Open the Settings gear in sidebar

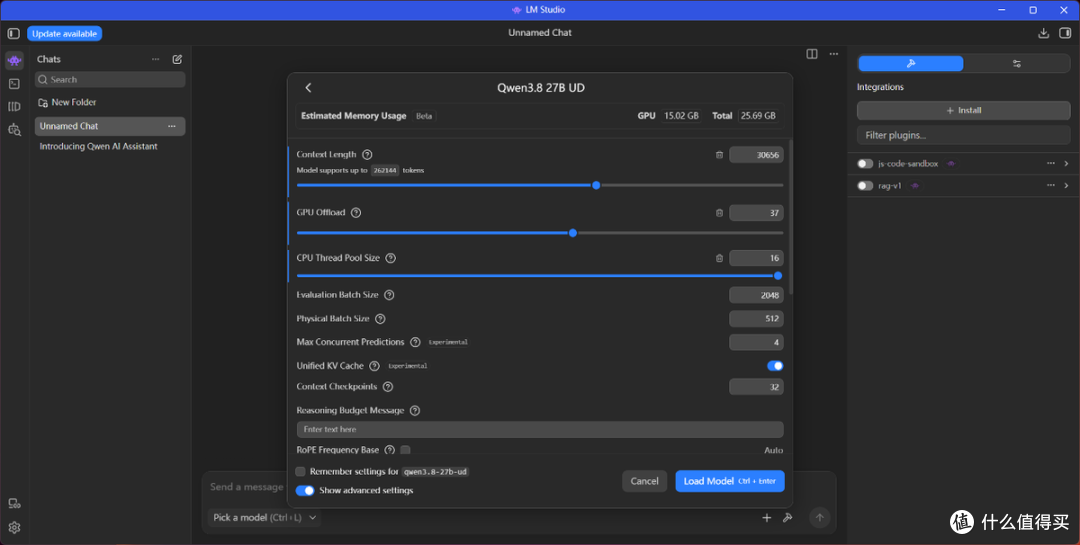(14, 527)
